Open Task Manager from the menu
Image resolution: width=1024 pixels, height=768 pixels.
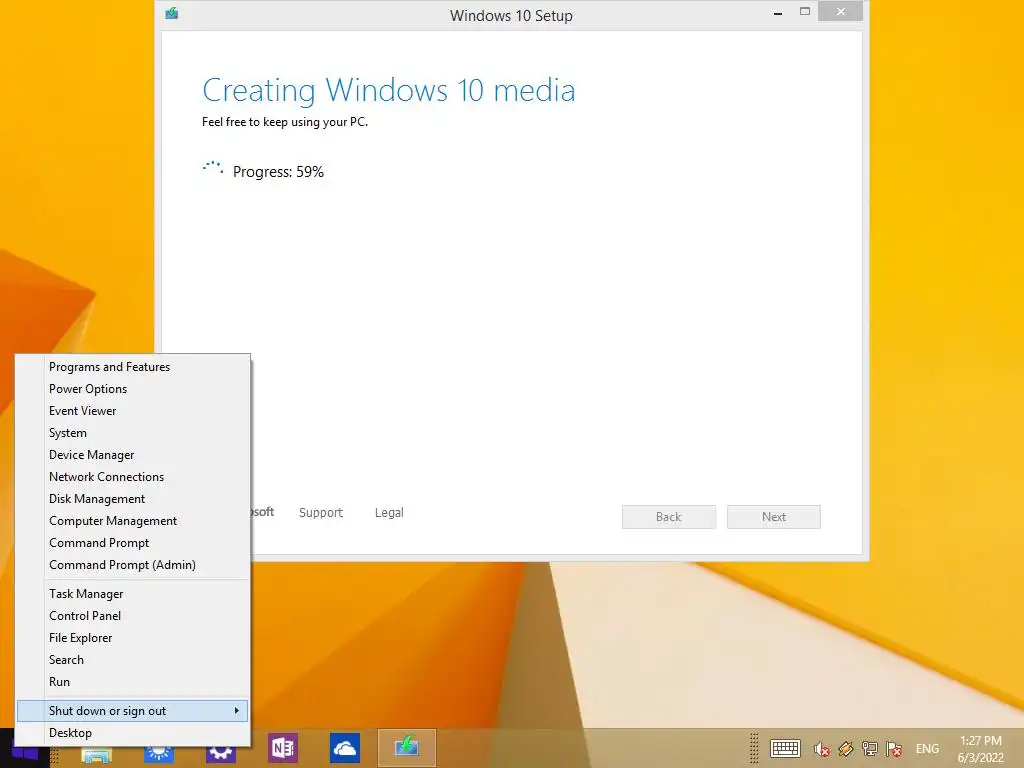[133, 594]
